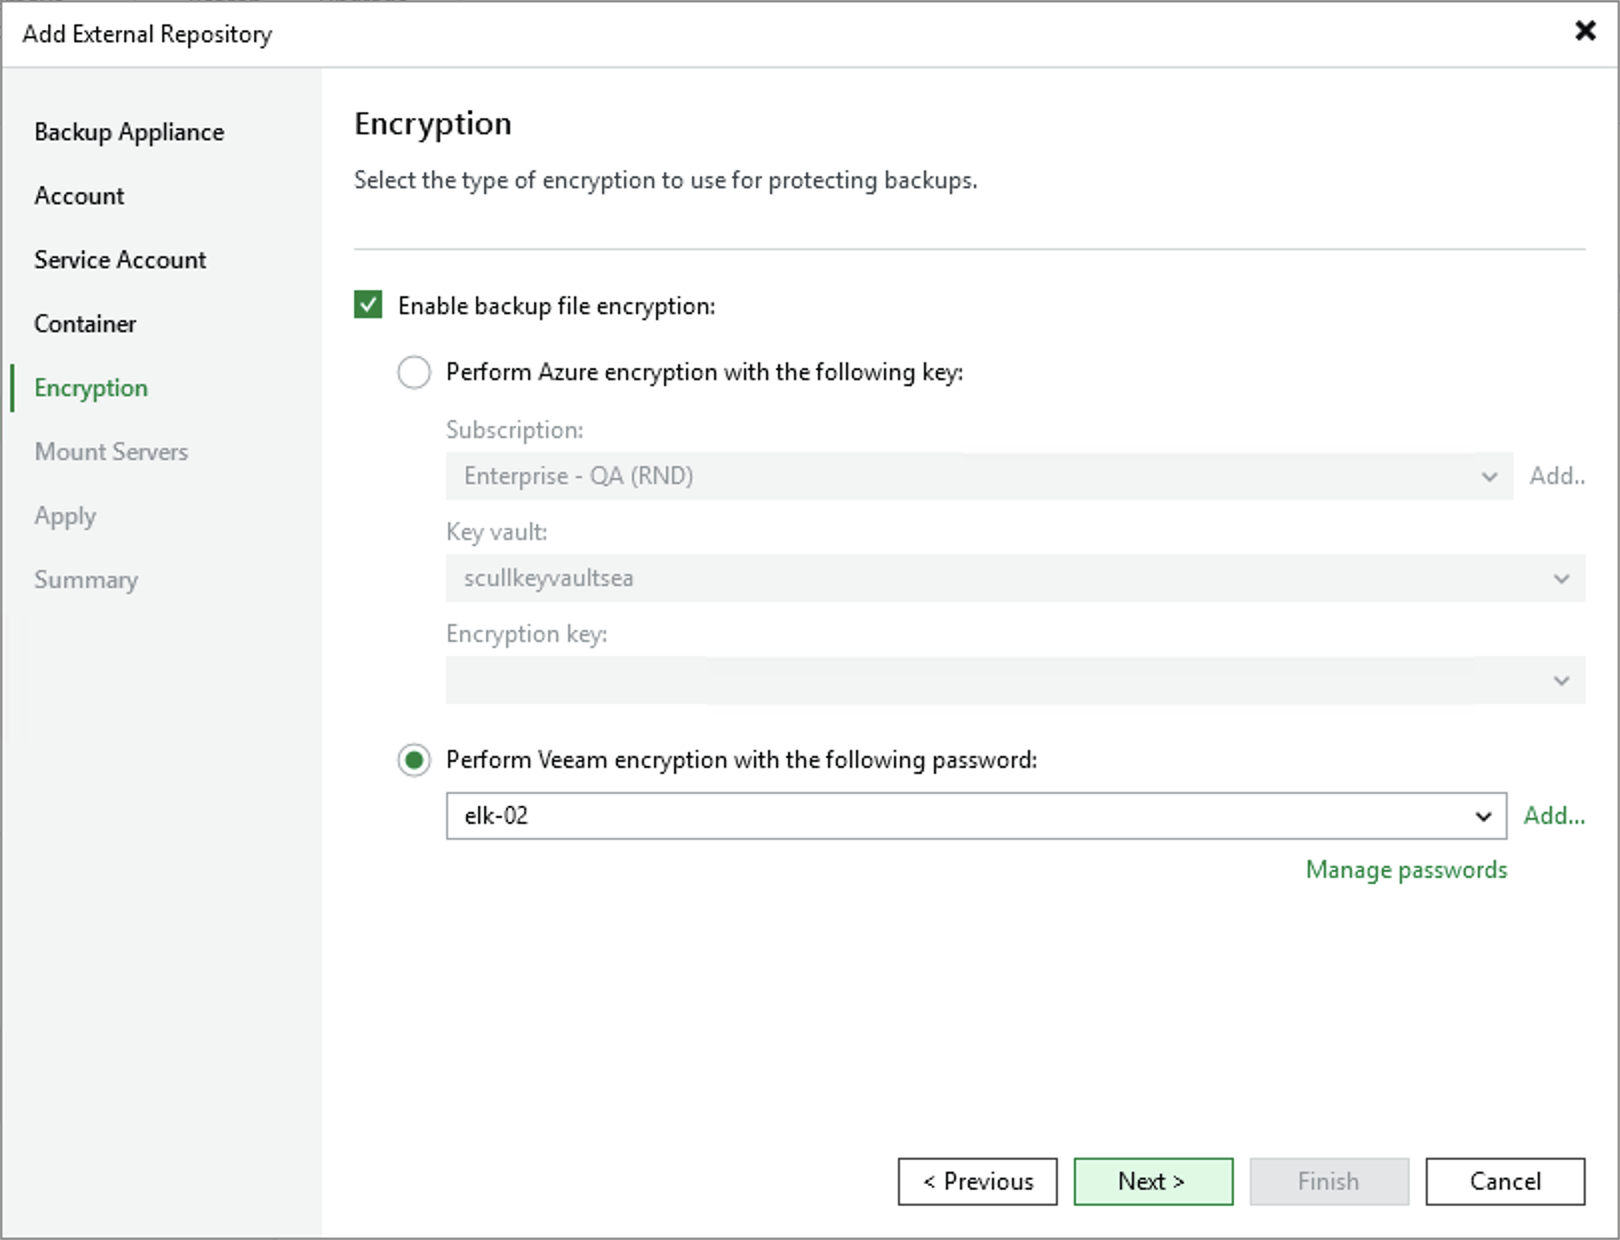Click the Previous button

(977, 1182)
